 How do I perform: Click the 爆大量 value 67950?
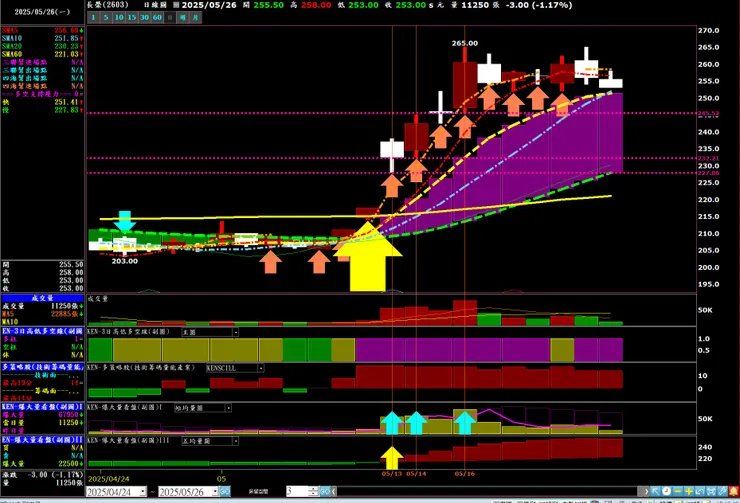[68, 415]
